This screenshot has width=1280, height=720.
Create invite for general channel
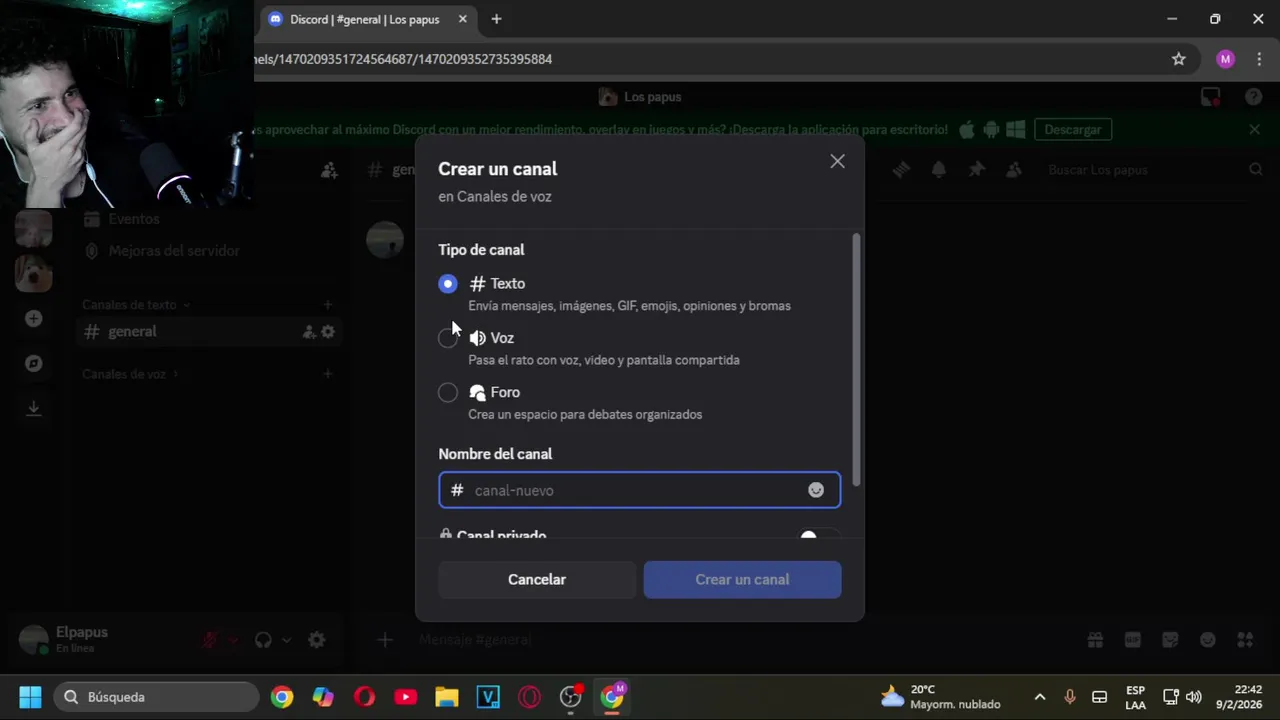309,332
